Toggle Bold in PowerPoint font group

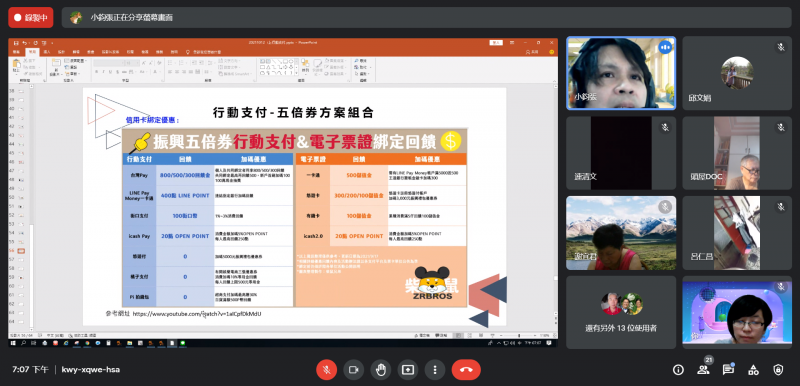pos(96,72)
